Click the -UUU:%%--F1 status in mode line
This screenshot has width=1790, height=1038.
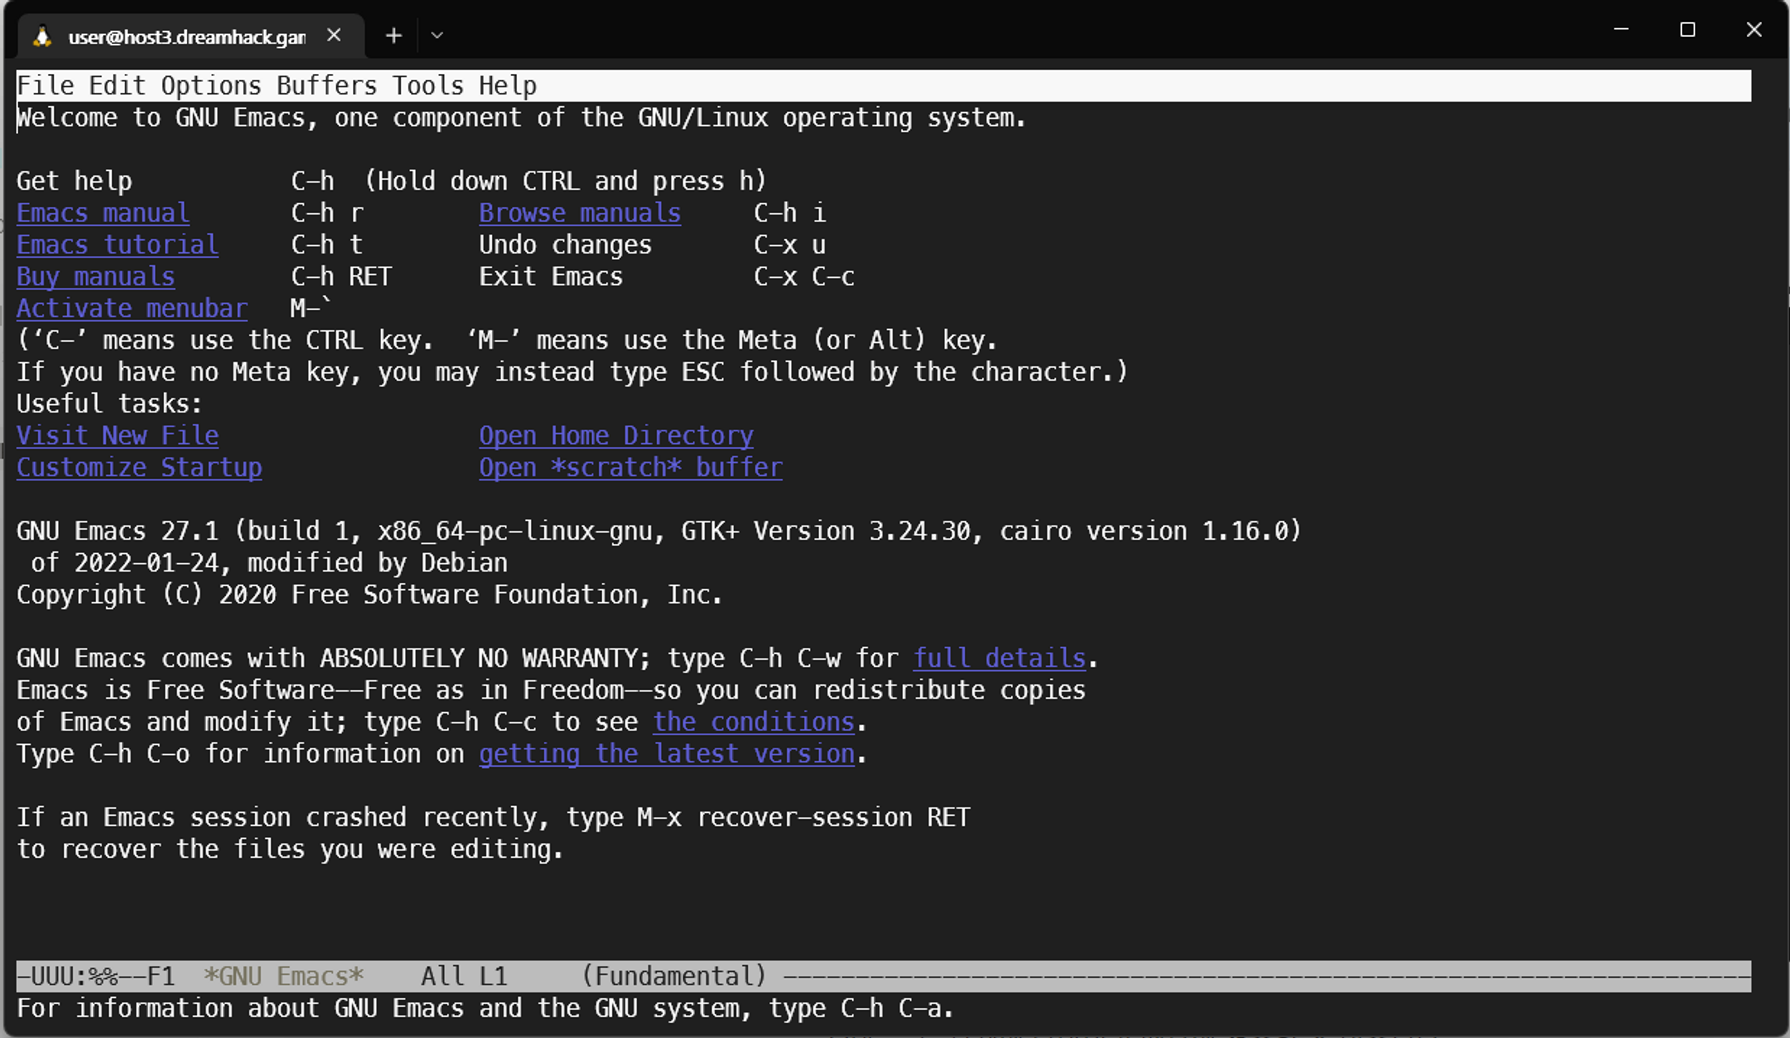96,976
